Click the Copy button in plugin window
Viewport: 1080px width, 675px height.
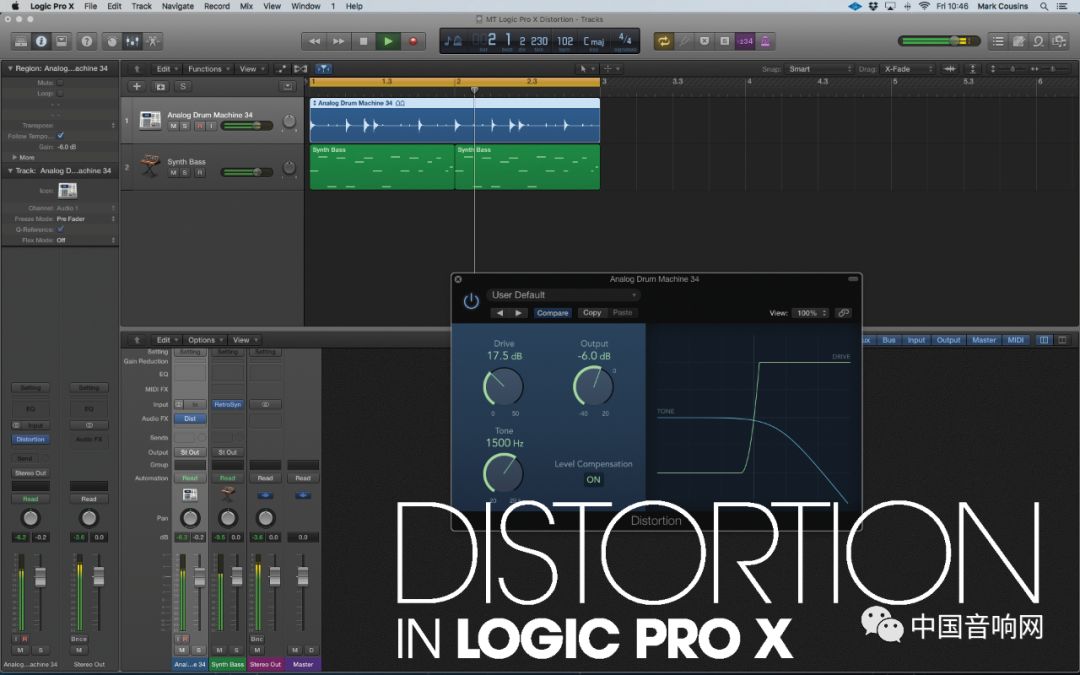pyautogui.click(x=592, y=313)
